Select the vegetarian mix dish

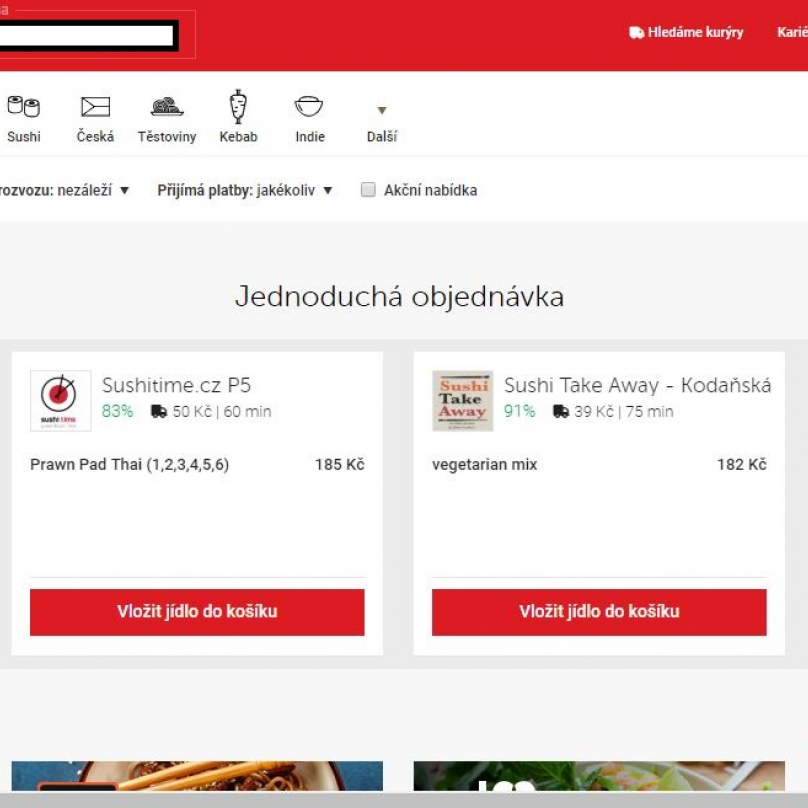pos(484,464)
